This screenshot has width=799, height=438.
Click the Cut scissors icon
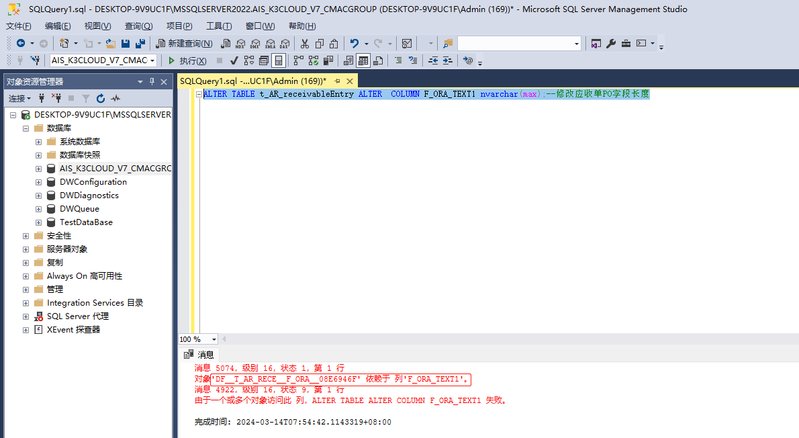pyautogui.click(x=305, y=43)
